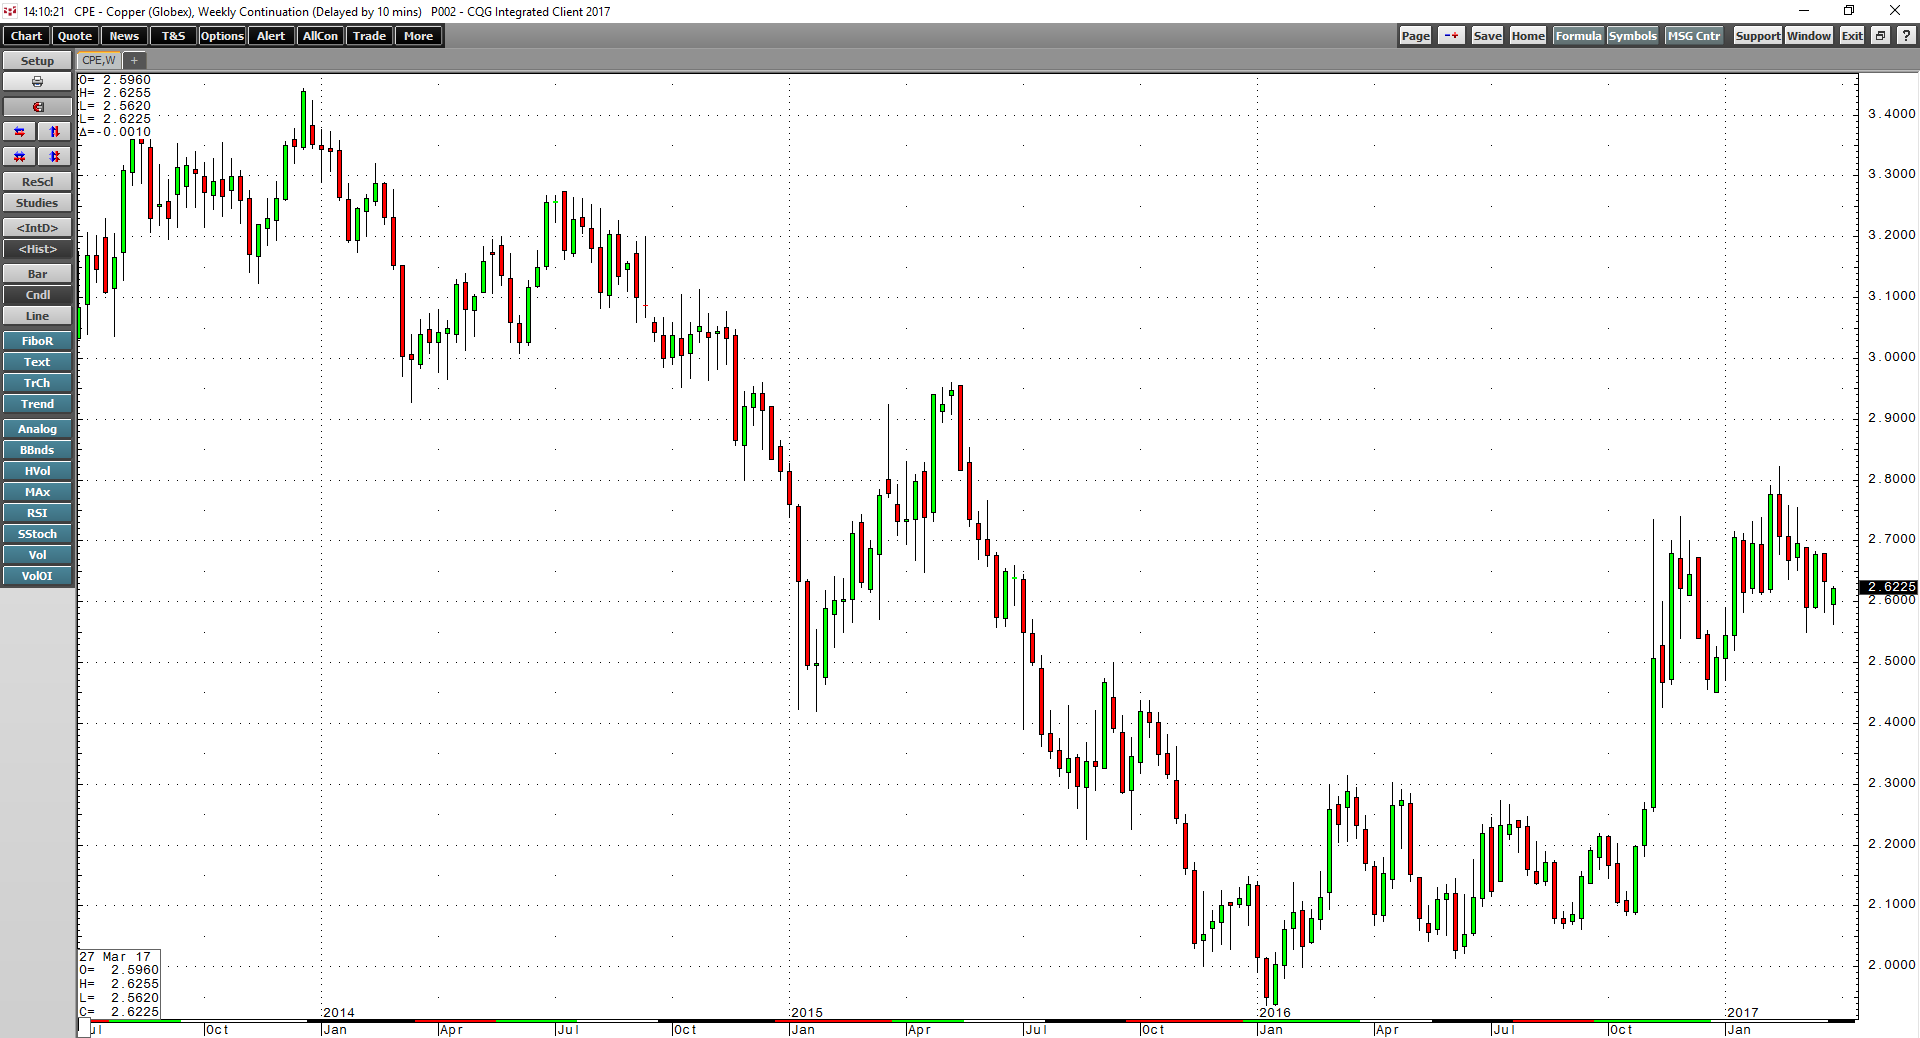Open the MSG Cntr message center
This screenshot has height=1038, width=1920.
(1694, 36)
